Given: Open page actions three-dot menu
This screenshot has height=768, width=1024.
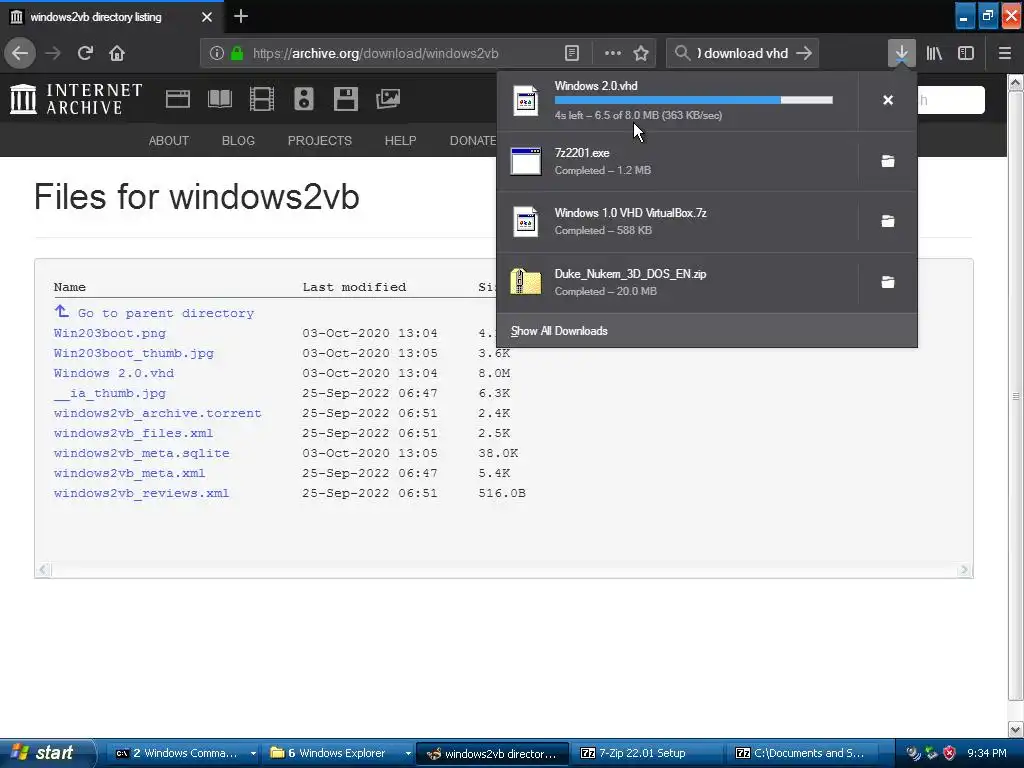Looking at the screenshot, I should pos(613,53).
